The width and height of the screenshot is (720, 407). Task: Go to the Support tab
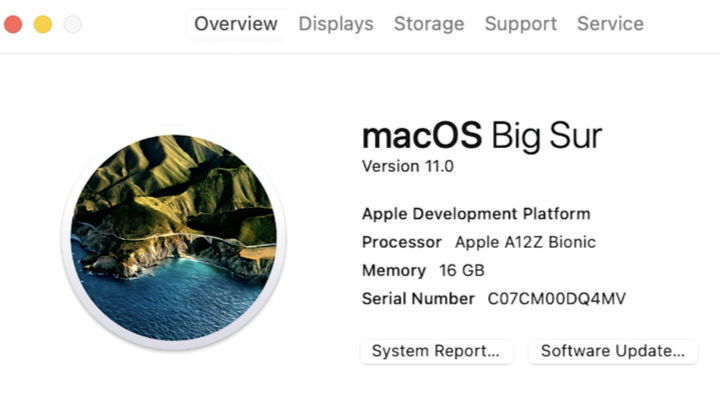[x=521, y=24]
